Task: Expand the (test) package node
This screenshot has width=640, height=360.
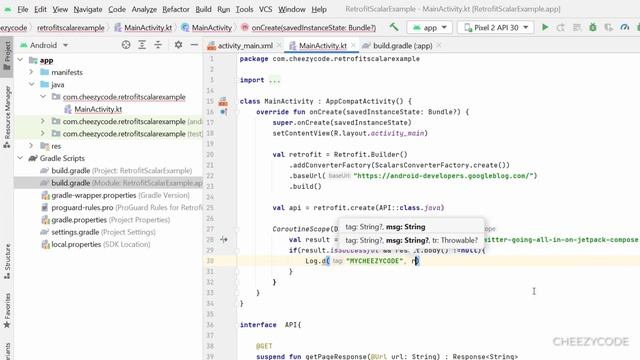Action: 43,133
